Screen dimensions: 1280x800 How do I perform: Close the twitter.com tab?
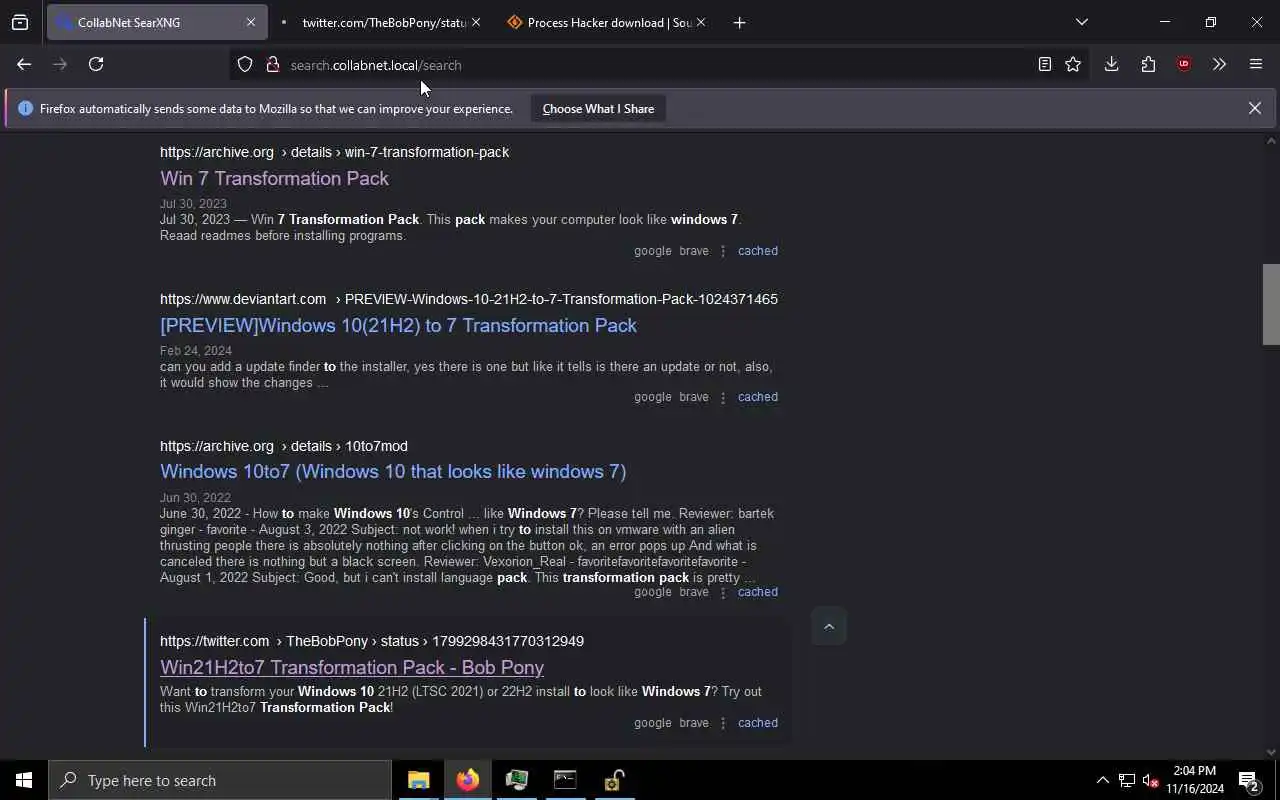click(x=475, y=22)
